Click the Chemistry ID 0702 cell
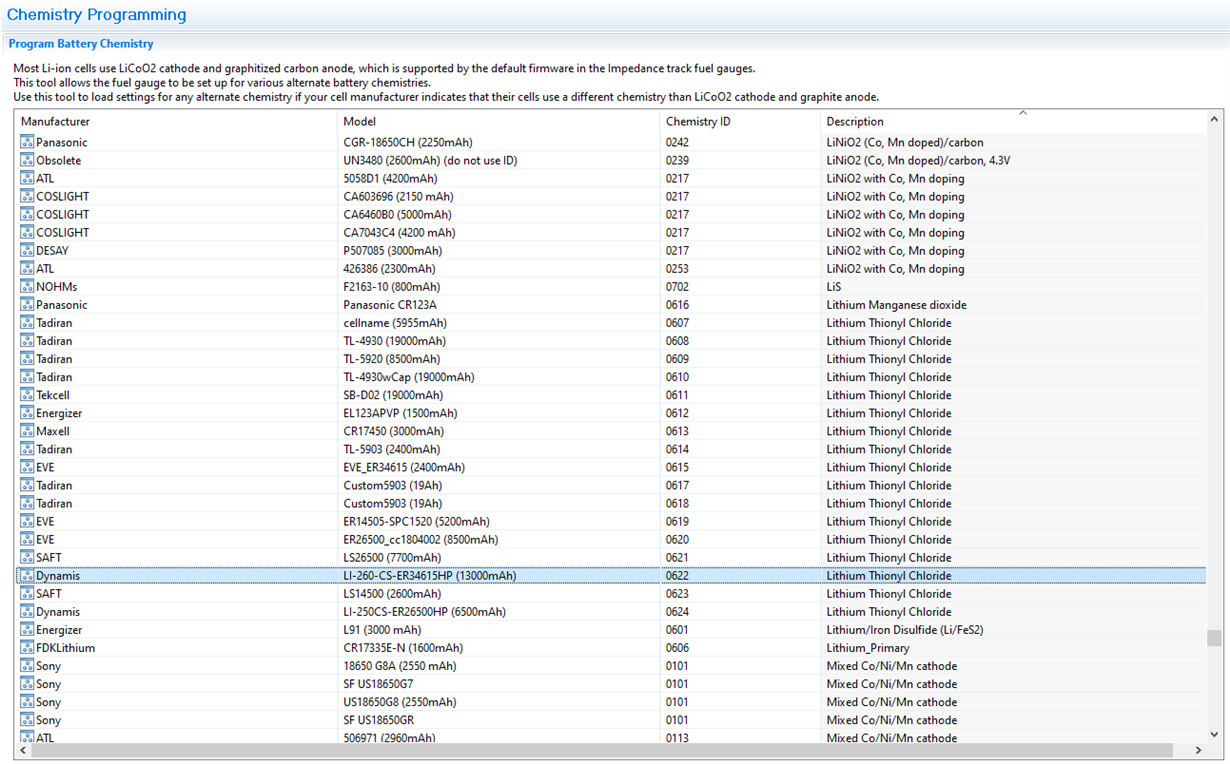 click(677, 286)
